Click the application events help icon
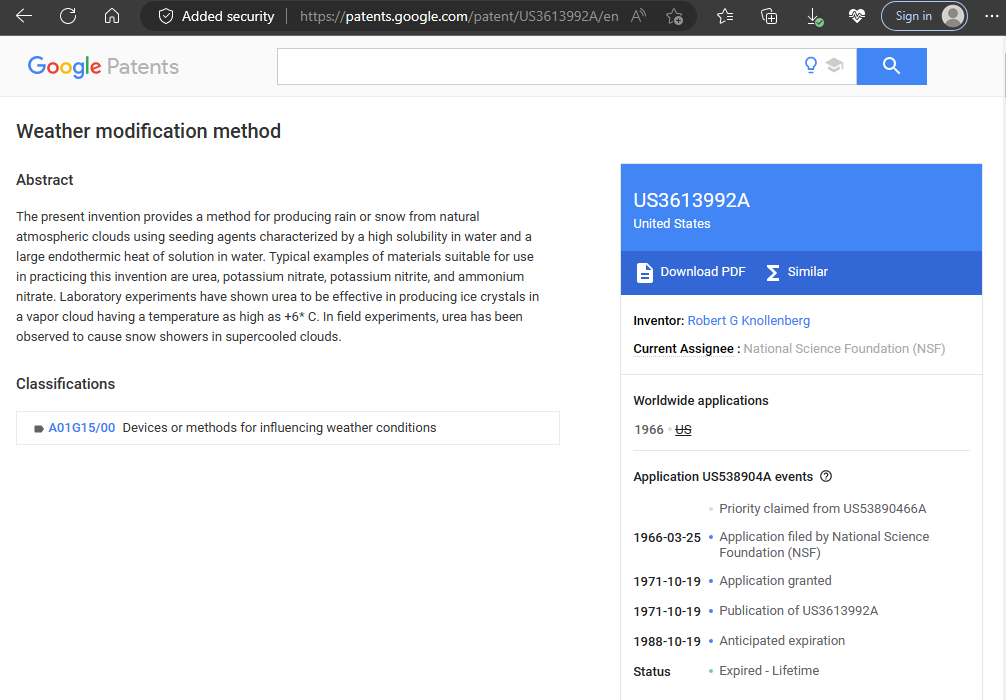Viewport: 1006px width, 700px height. pos(826,476)
